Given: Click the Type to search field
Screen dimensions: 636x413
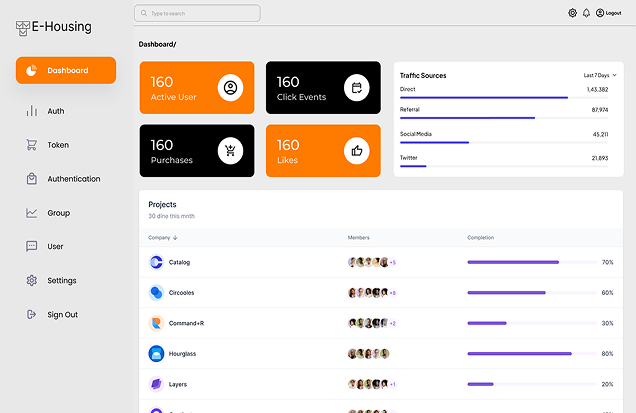Looking at the screenshot, I should point(197,14).
